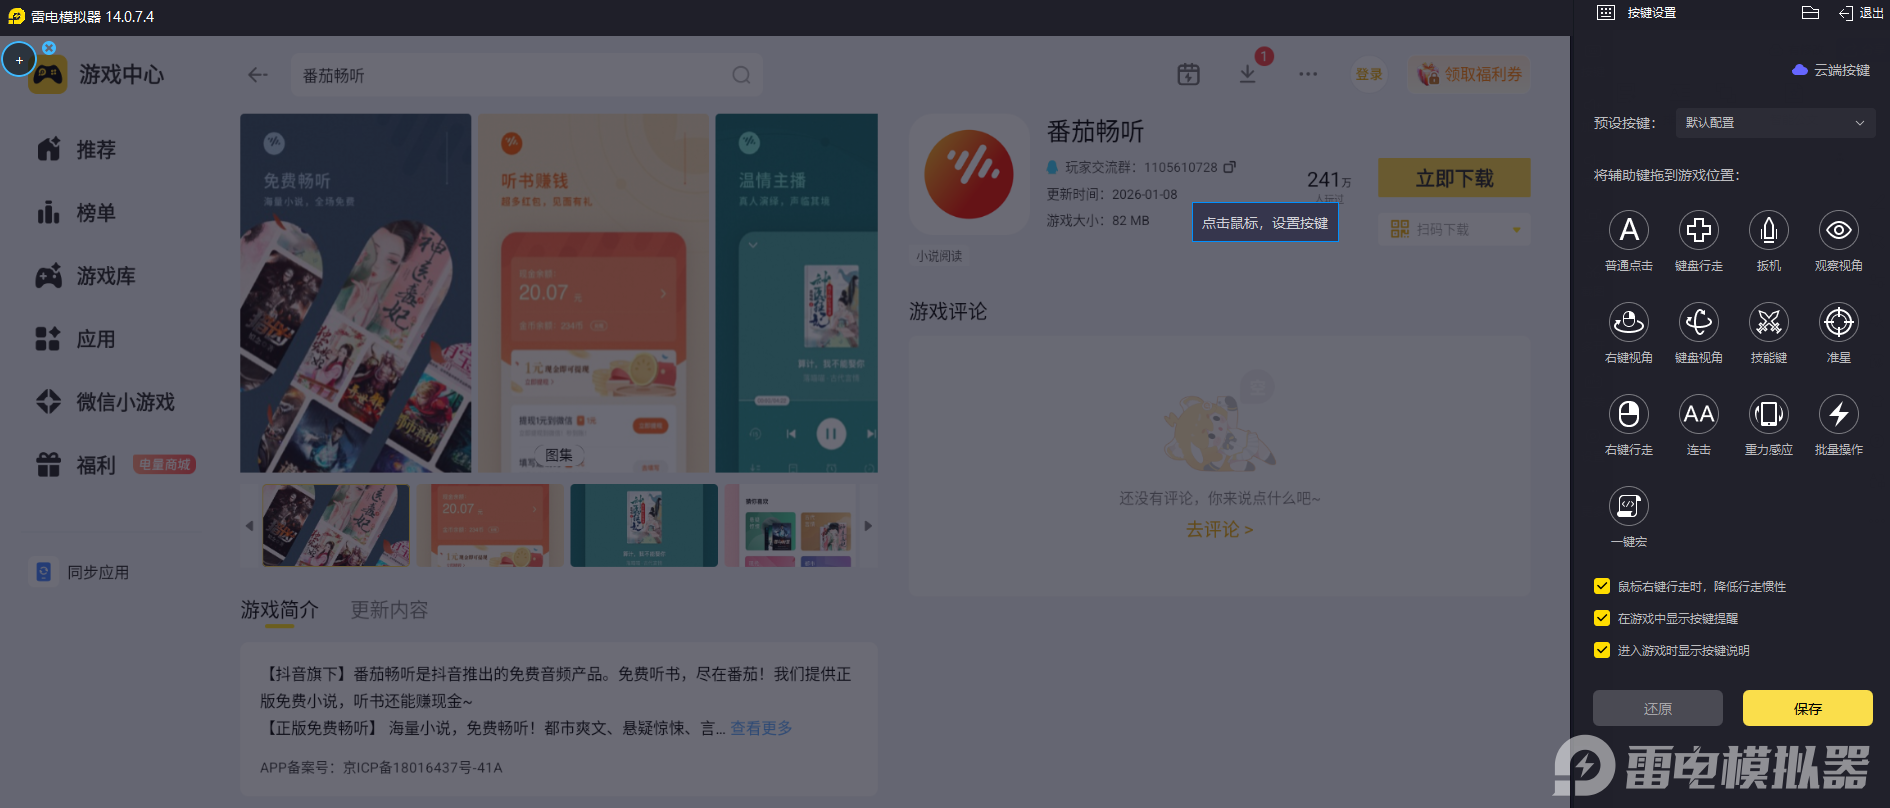Open 应用 in the sidebar
1890x808 pixels.
point(76,339)
